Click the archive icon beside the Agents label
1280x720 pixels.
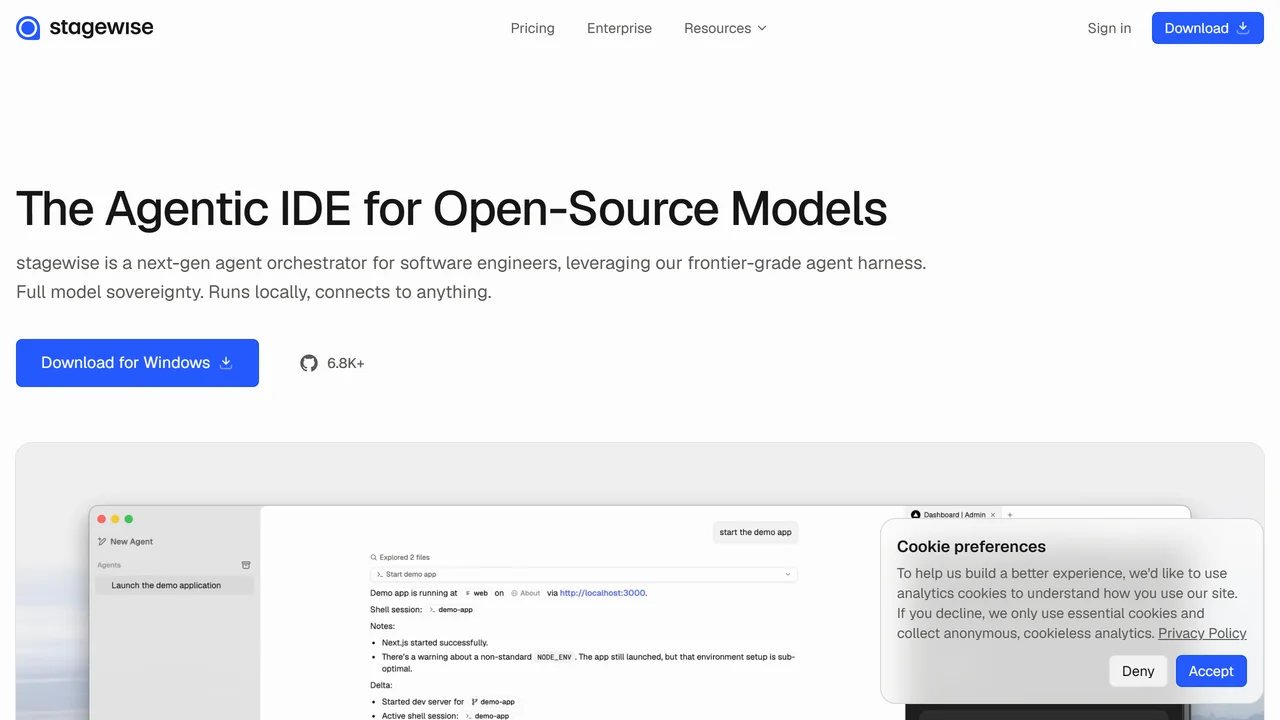click(x=246, y=565)
